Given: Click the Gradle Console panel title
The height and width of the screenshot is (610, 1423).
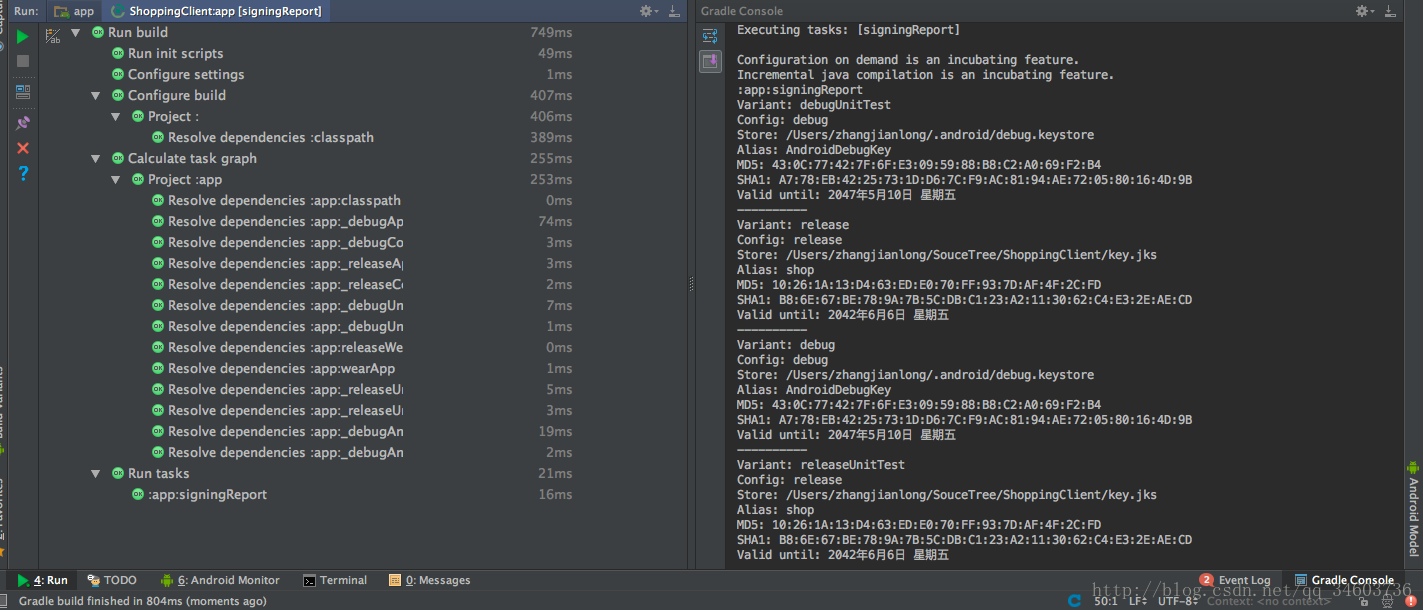Looking at the screenshot, I should click(x=742, y=11).
